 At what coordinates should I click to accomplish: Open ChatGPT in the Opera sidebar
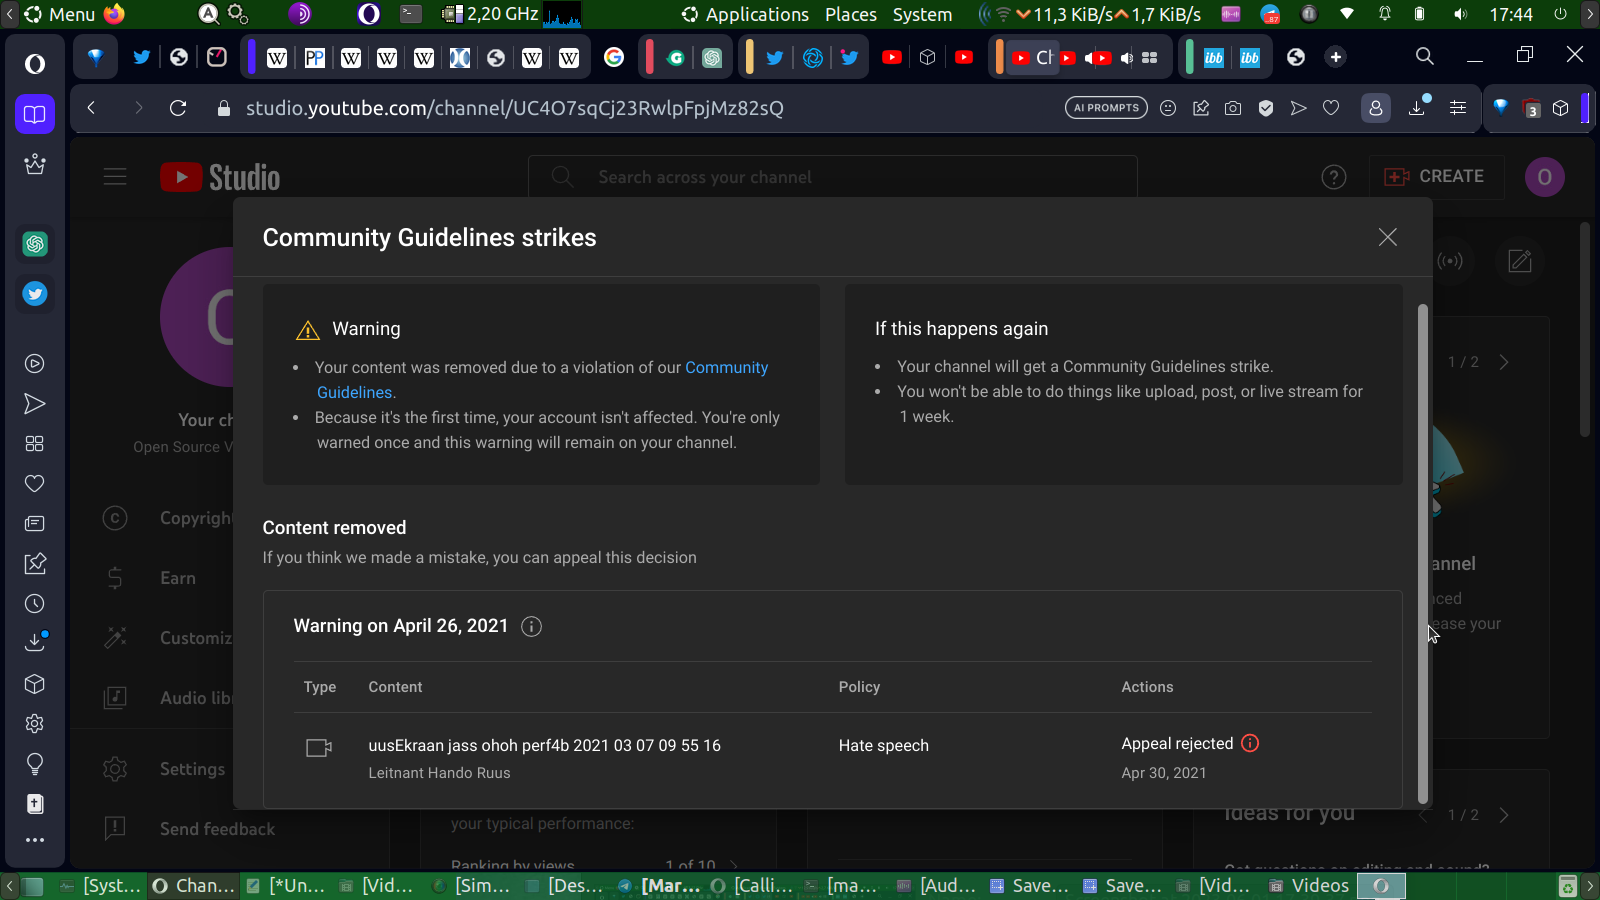35,244
